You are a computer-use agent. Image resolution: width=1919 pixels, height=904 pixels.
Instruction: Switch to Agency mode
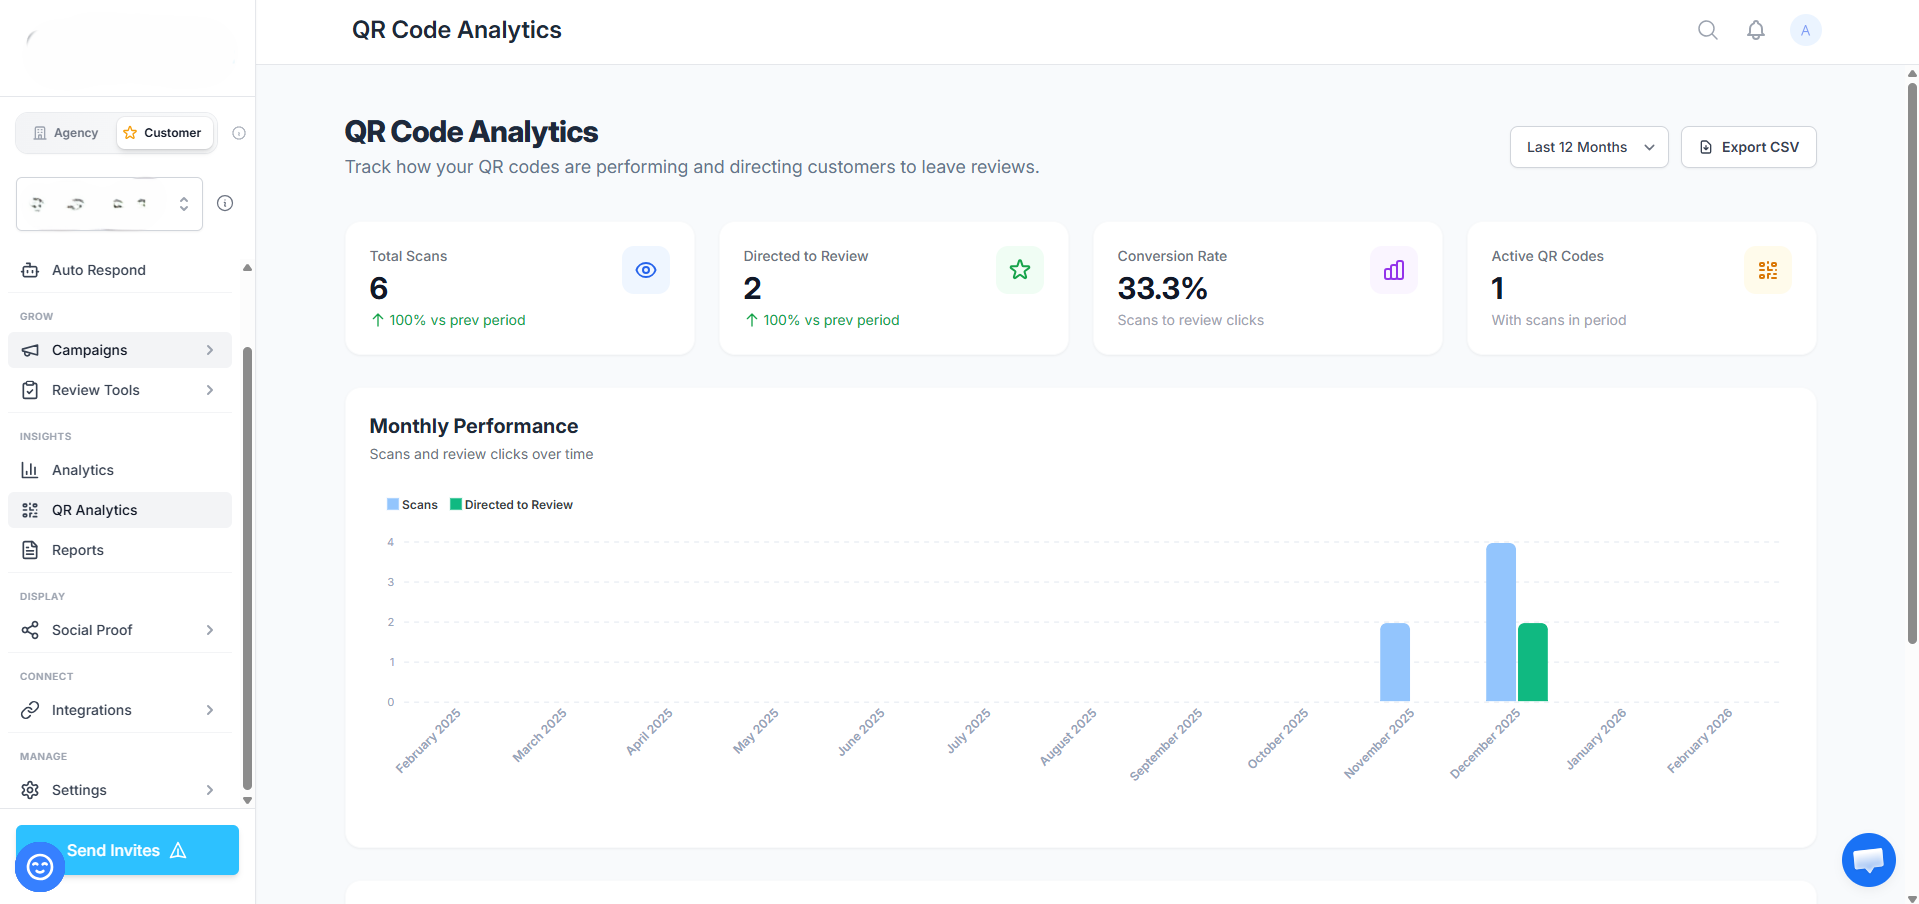[66, 133]
